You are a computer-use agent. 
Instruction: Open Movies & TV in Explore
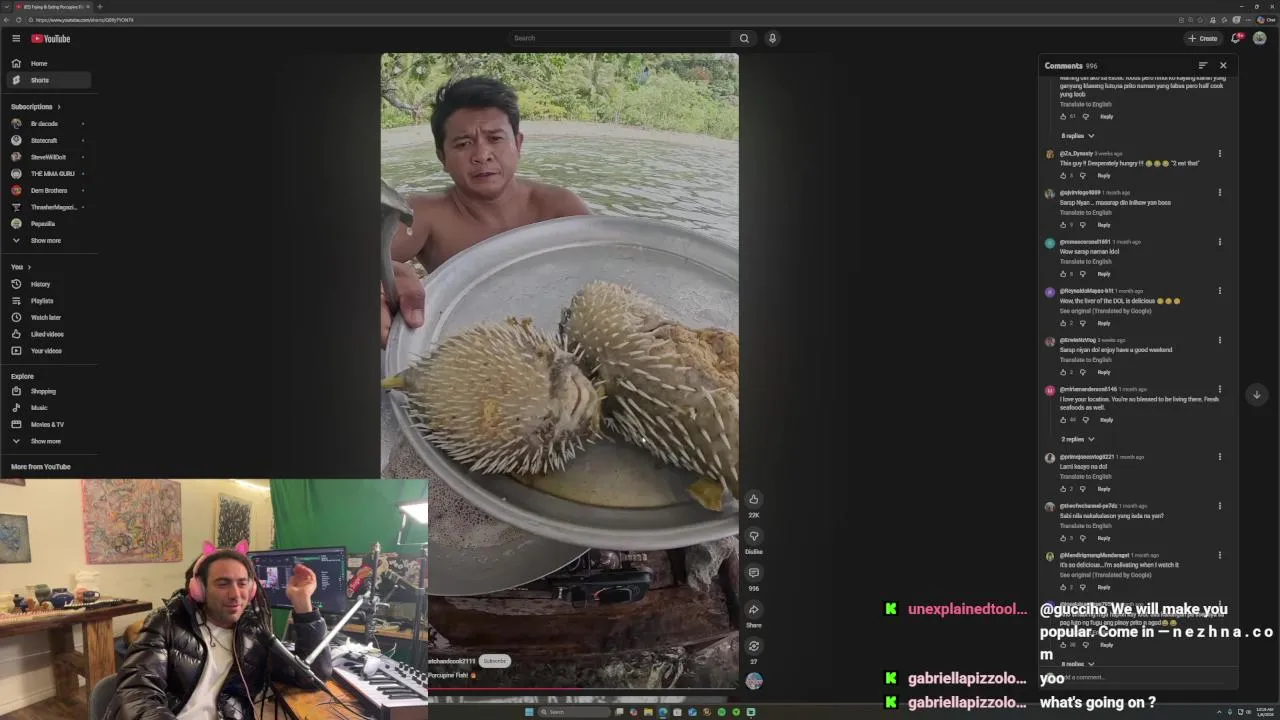pos(46,424)
